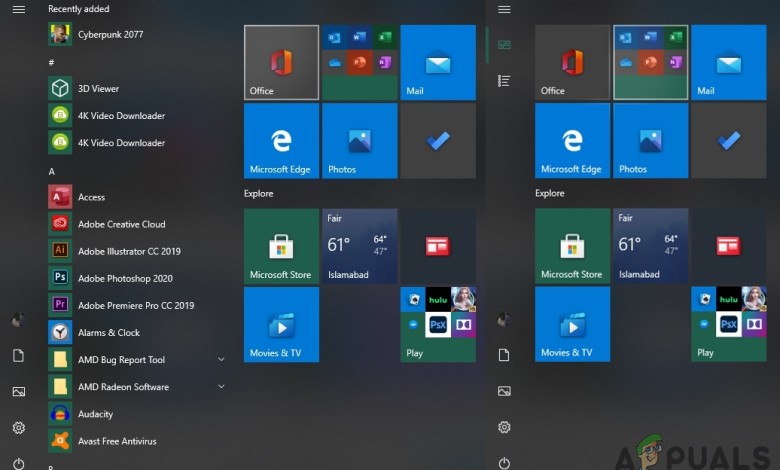The height and width of the screenshot is (470, 780).
Task: Click the hulu icon in left Play folder
Action: (x=438, y=299)
